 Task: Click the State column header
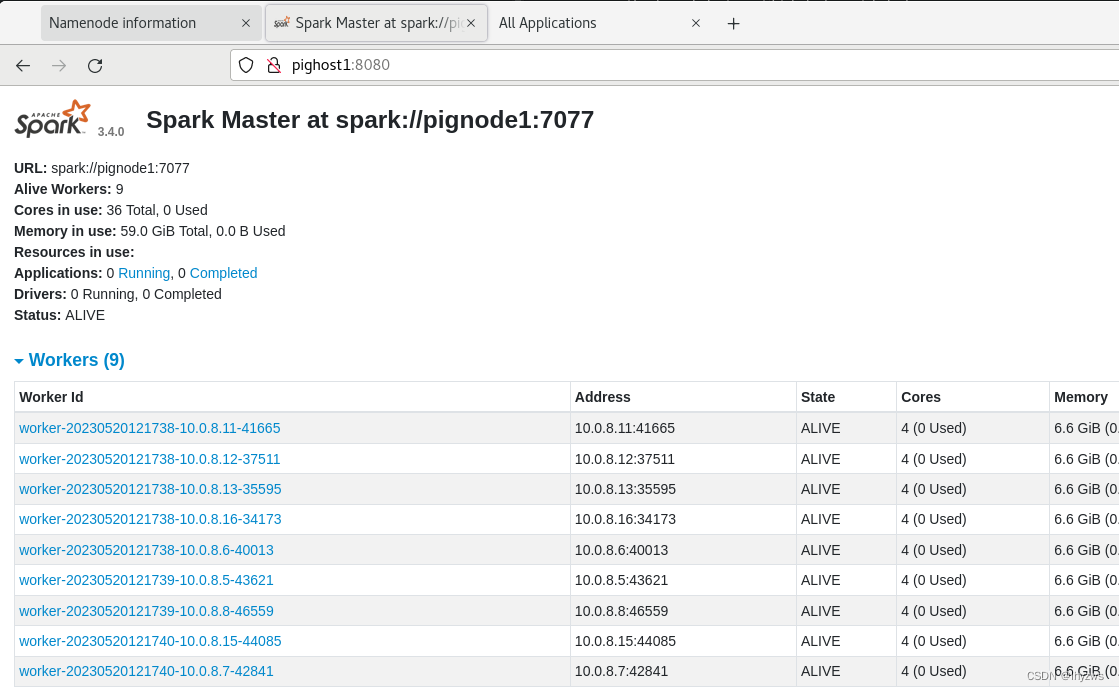846,397
